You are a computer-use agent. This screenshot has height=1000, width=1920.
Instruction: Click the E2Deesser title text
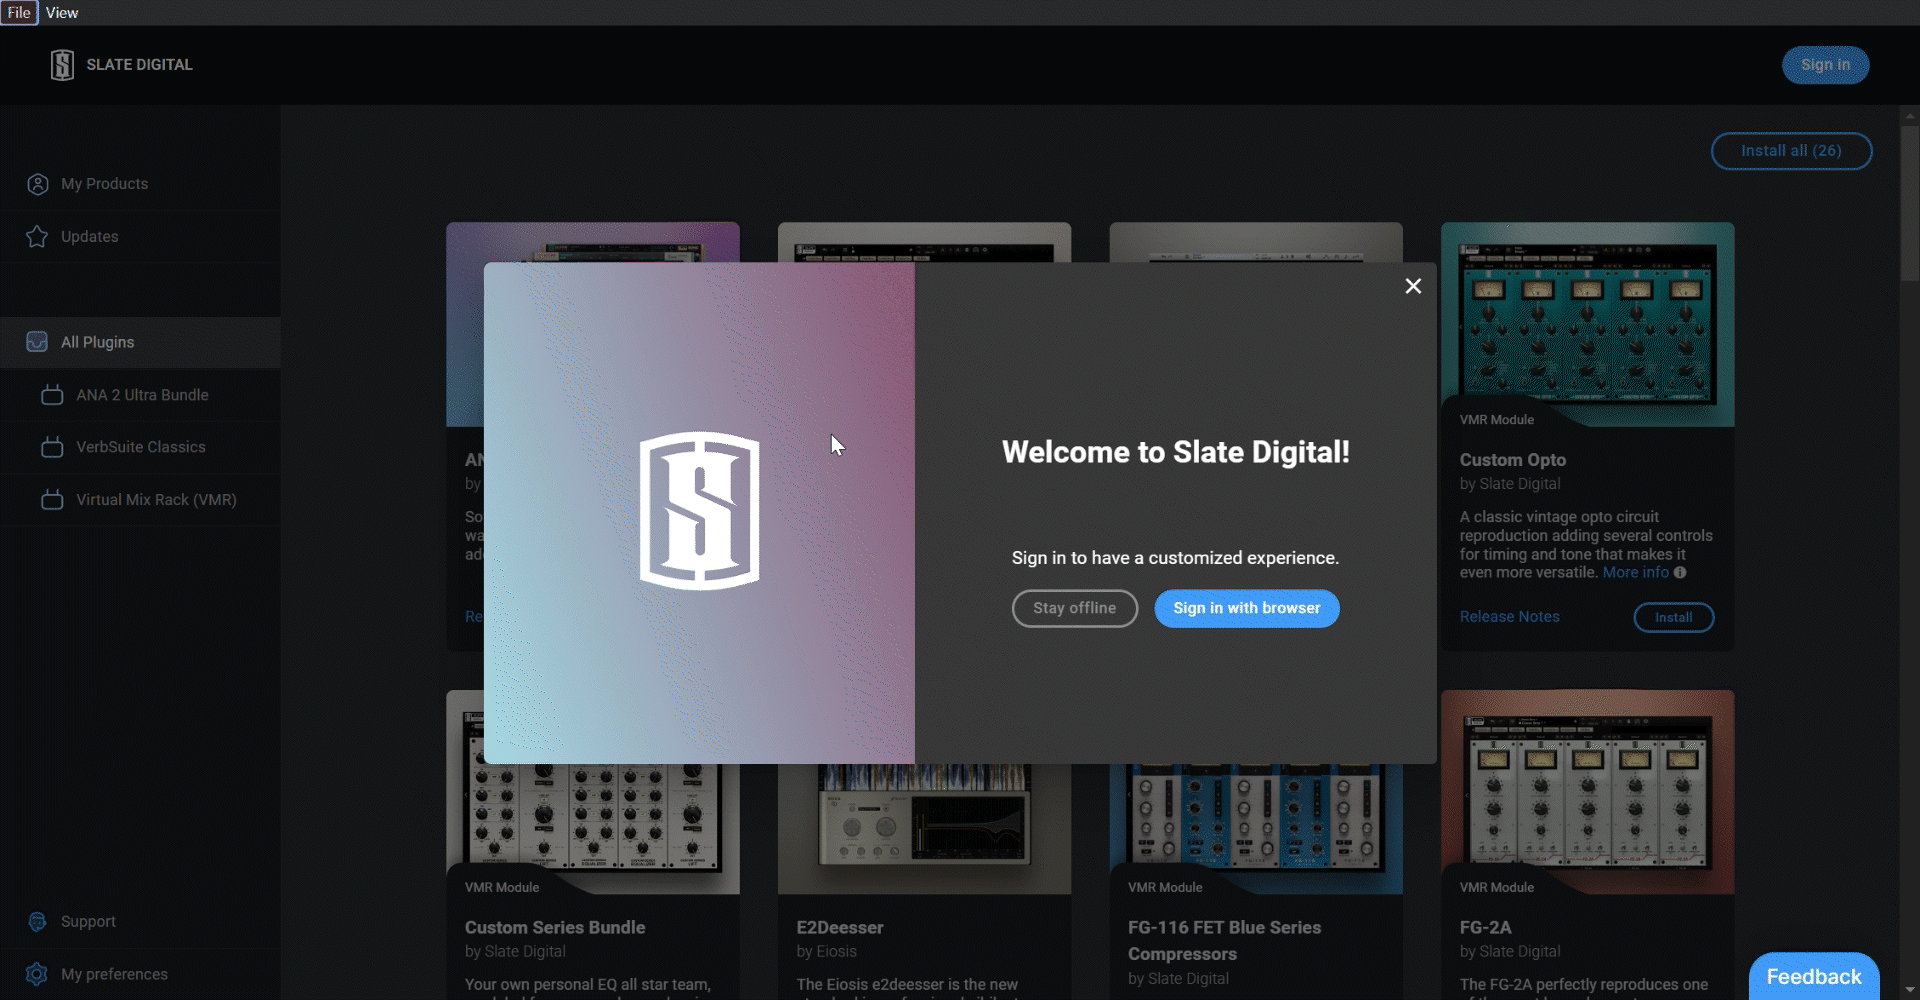pyautogui.click(x=839, y=928)
